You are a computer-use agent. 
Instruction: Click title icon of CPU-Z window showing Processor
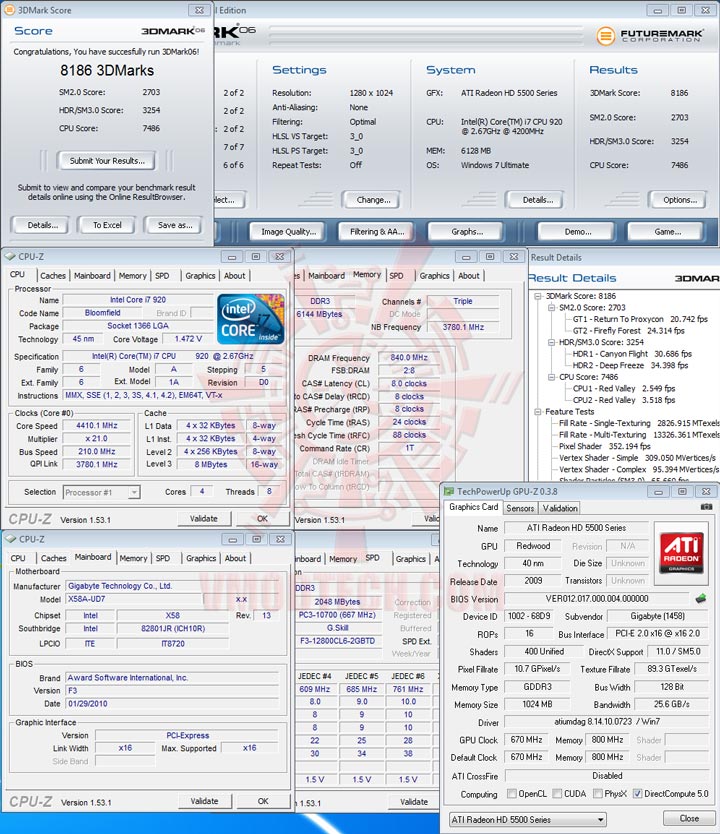click(10, 256)
